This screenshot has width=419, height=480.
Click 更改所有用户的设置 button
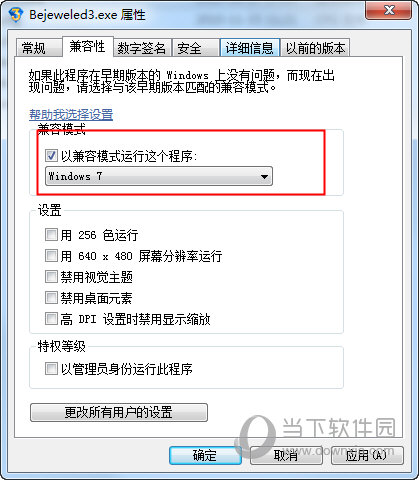tap(119, 413)
